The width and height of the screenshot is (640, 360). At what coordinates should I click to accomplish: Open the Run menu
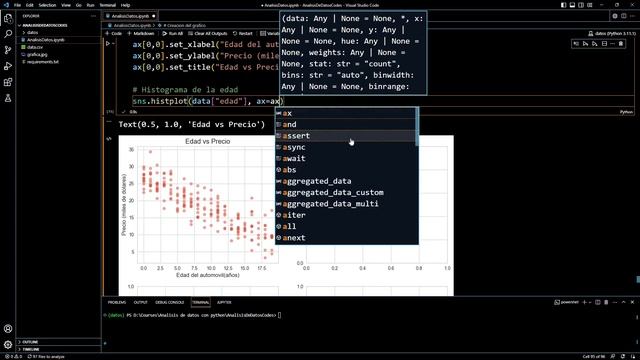point(91,5)
